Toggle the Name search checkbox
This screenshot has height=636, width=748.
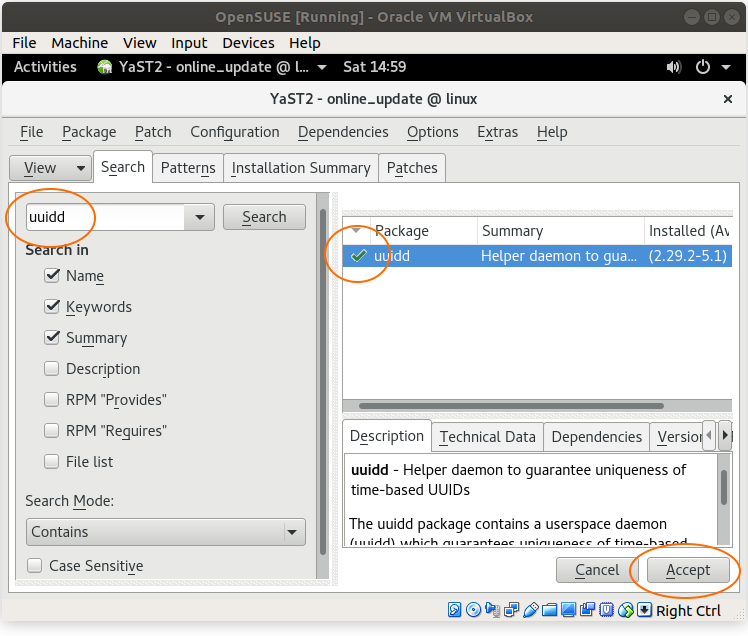[52, 275]
